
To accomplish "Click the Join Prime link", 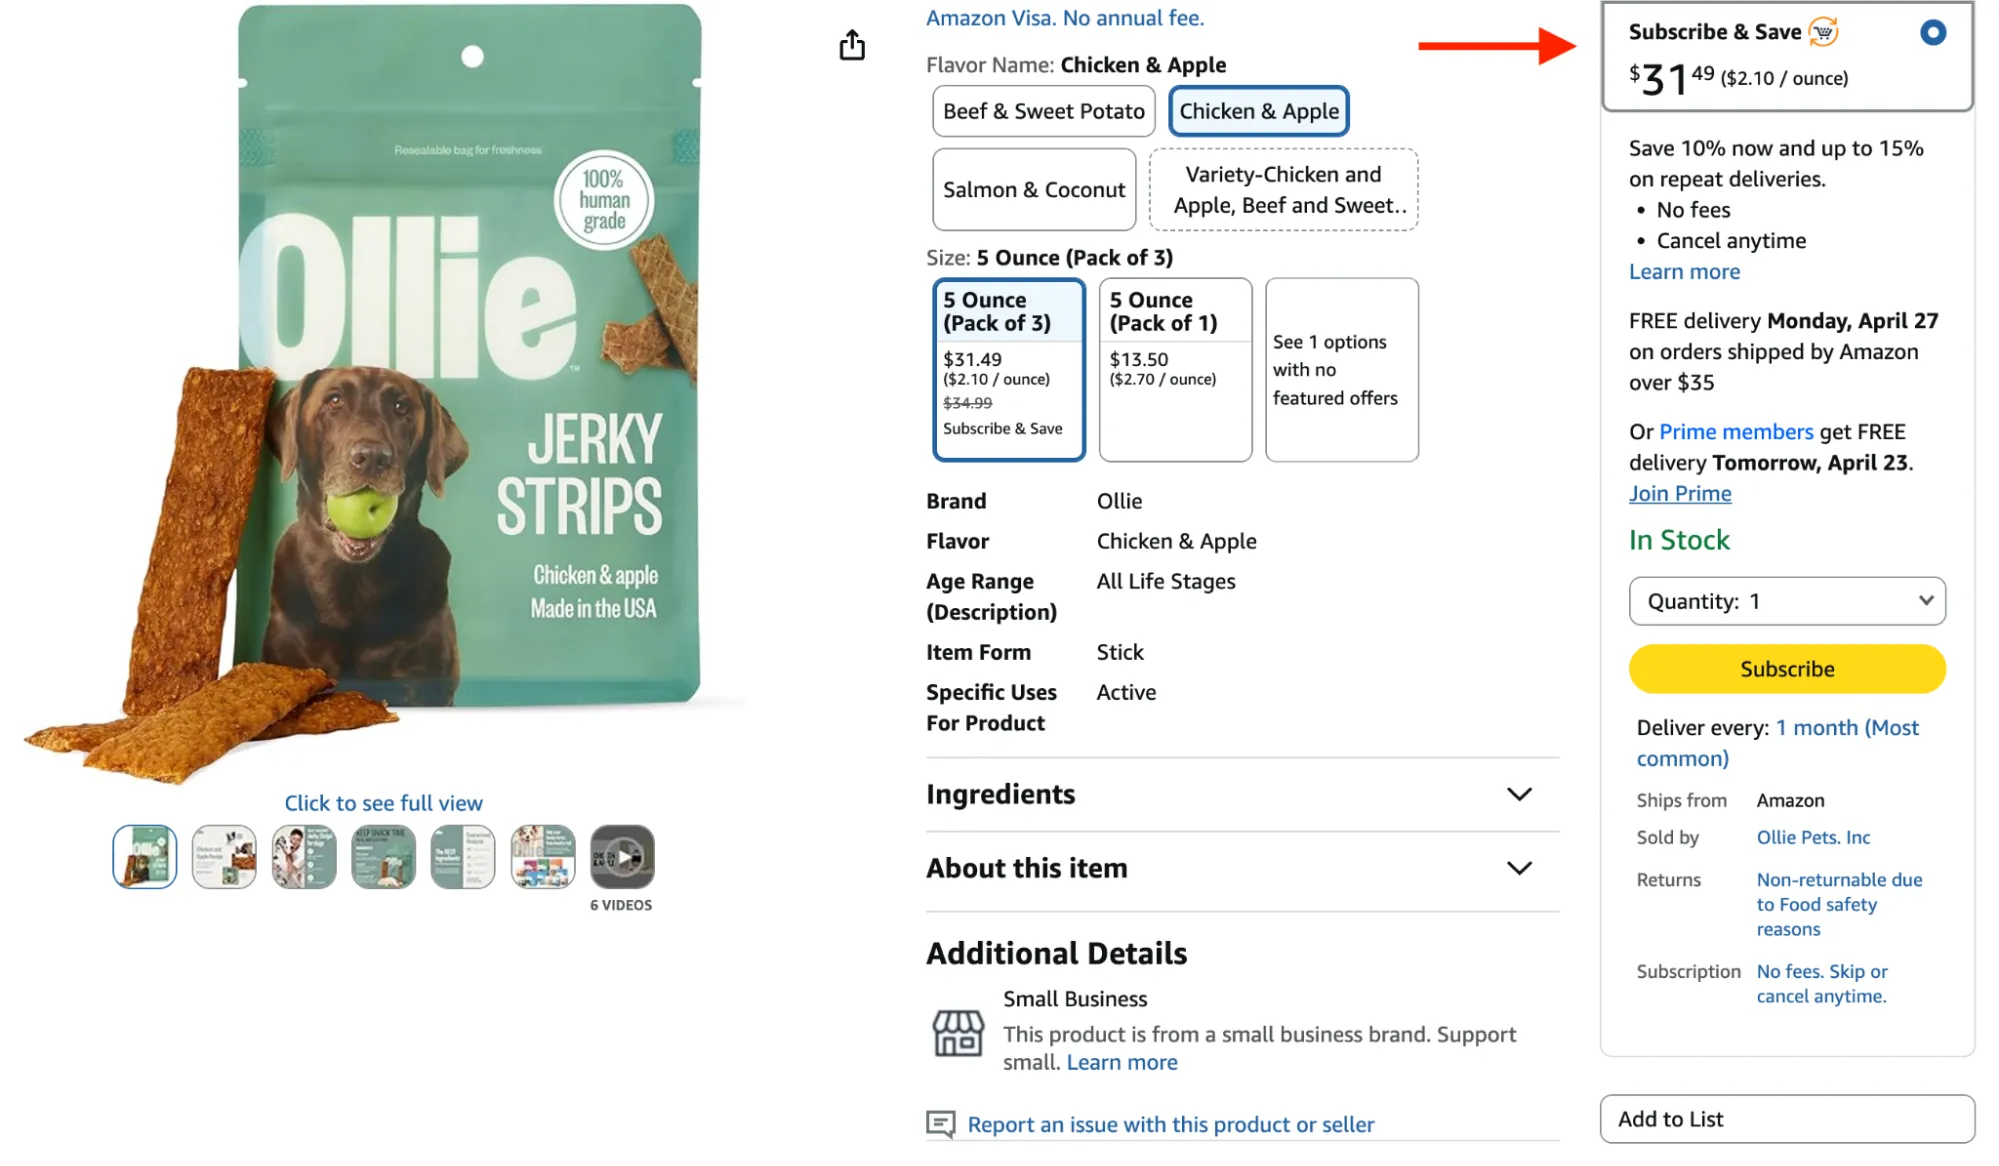I will (1680, 494).
